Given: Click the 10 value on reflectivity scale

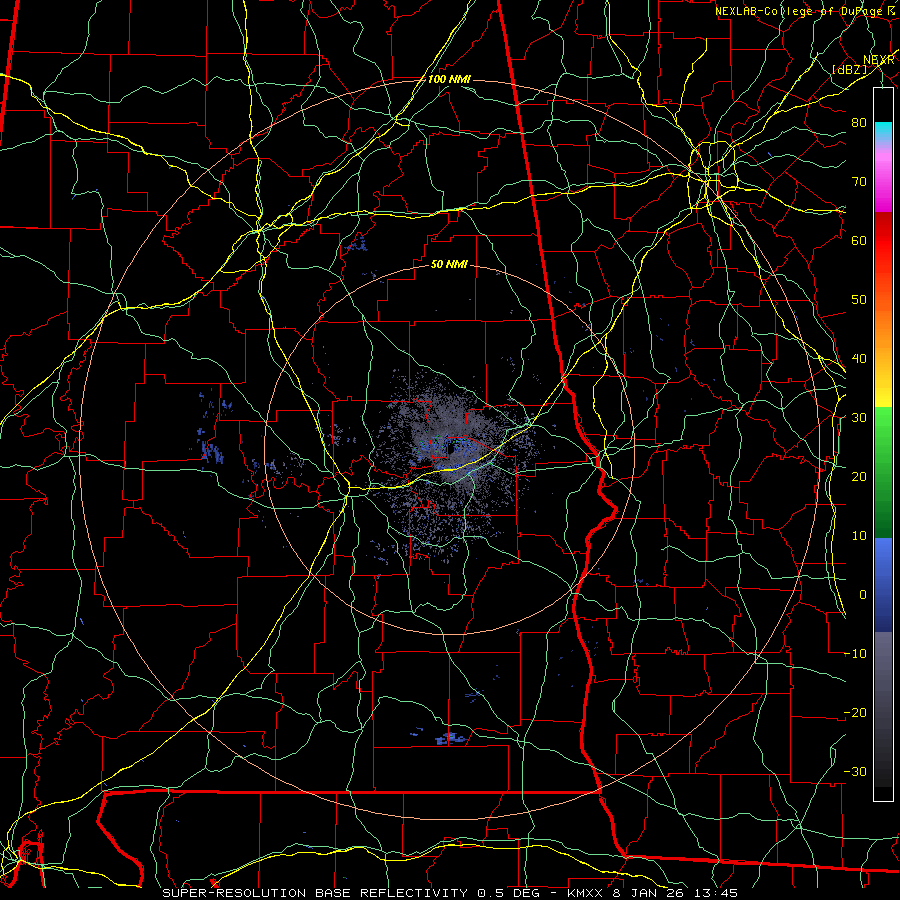Looking at the screenshot, I should tap(859, 536).
